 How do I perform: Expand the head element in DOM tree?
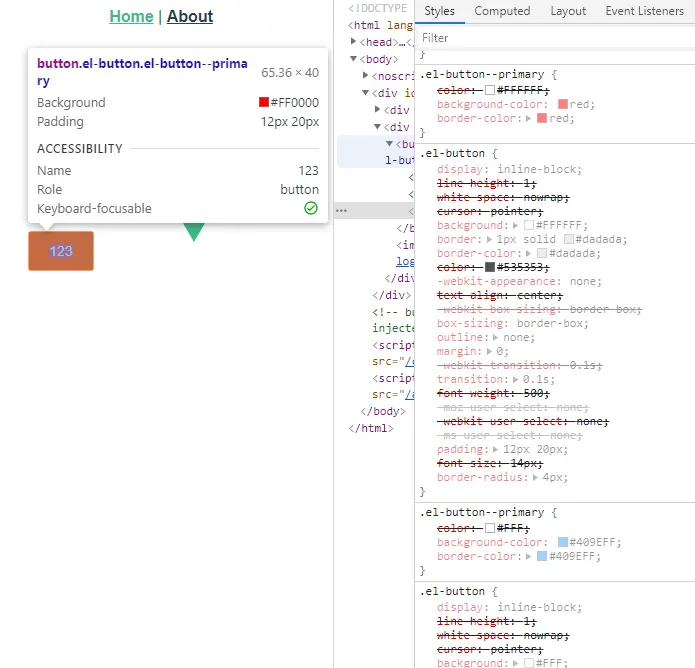[353, 42]
